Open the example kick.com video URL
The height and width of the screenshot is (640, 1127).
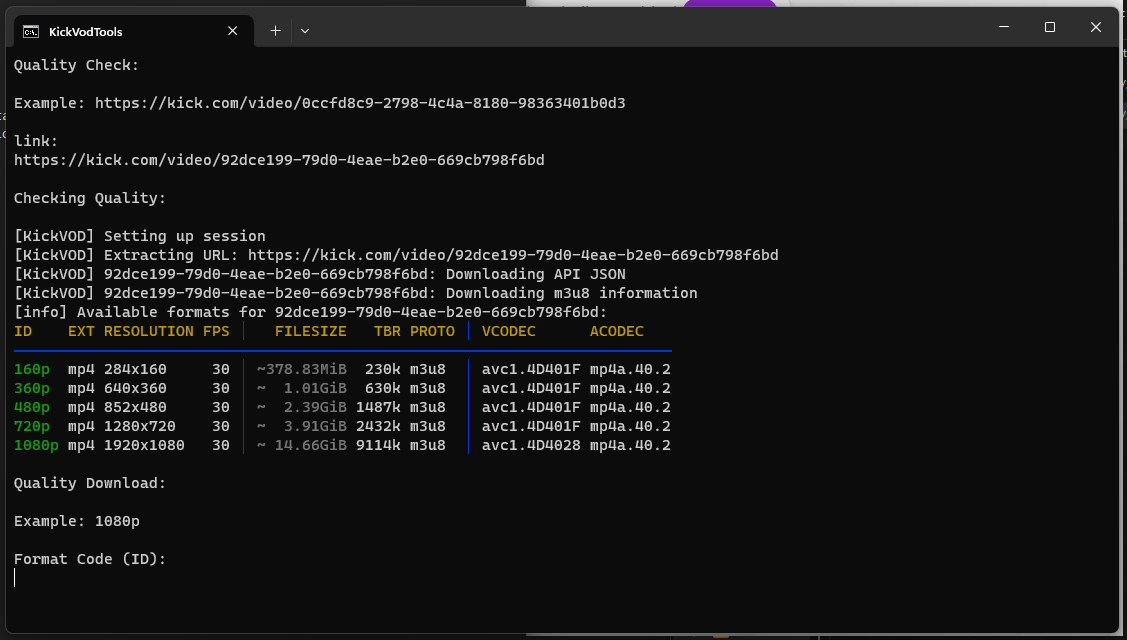(x=360, y=103)
